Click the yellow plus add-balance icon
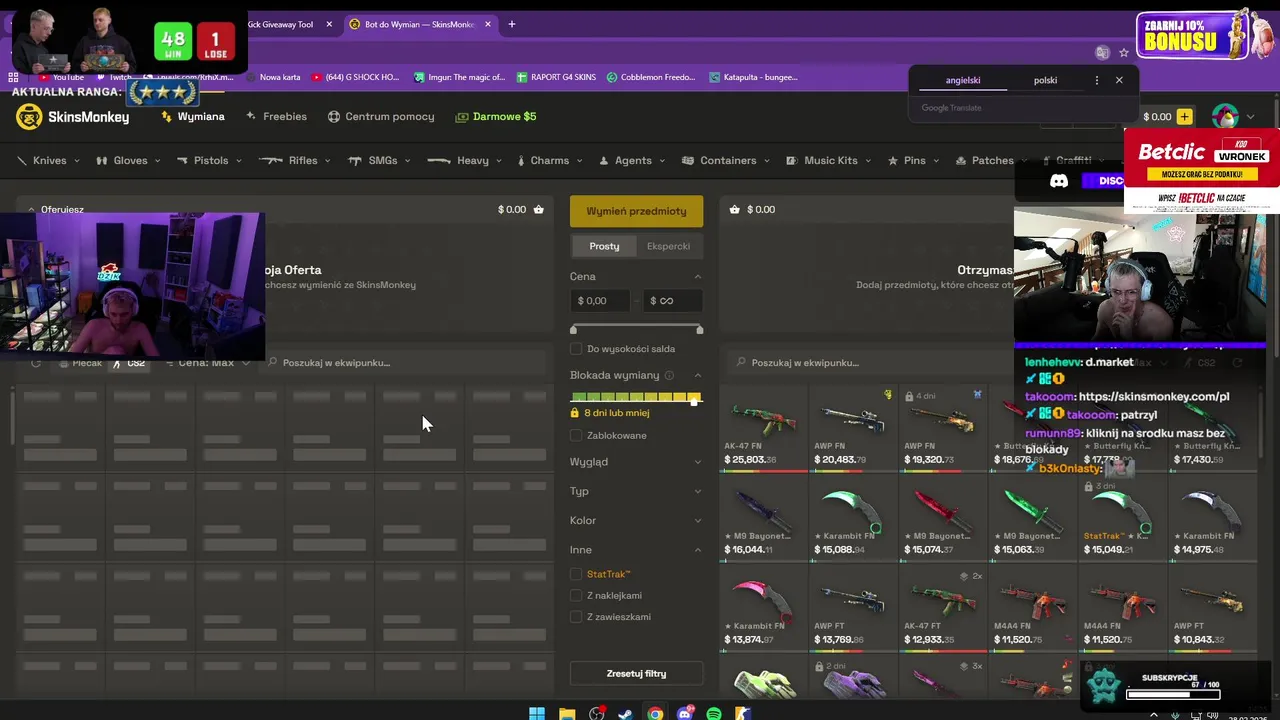The image size is (1280, 720). (1185, 117)
